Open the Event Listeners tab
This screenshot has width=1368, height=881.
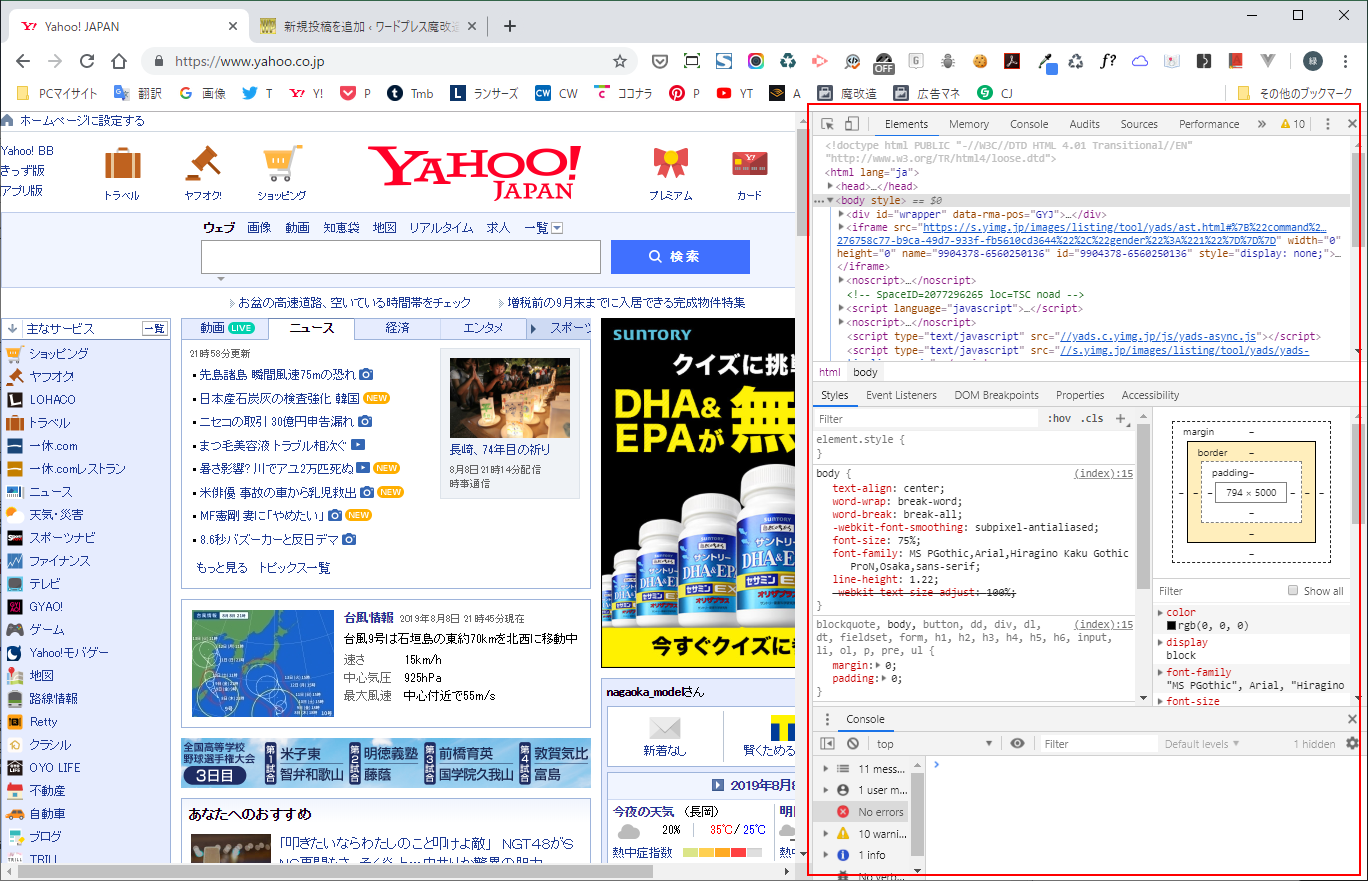click(901, 395)
